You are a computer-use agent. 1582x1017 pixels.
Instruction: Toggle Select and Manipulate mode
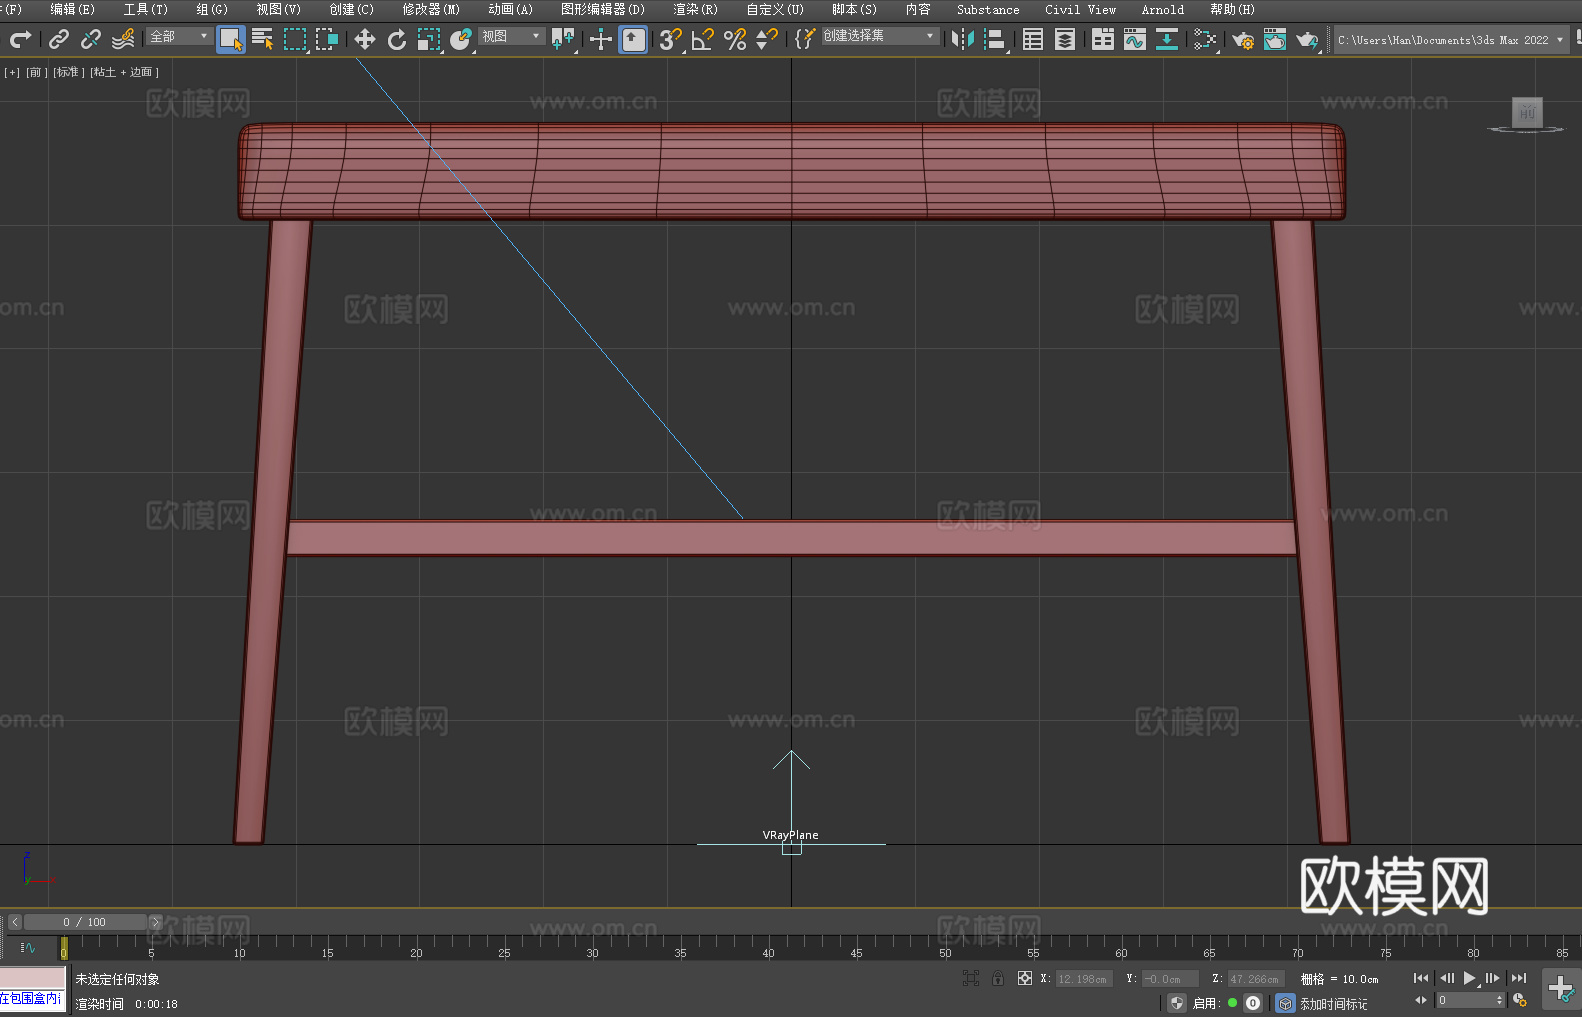(601, 39)
